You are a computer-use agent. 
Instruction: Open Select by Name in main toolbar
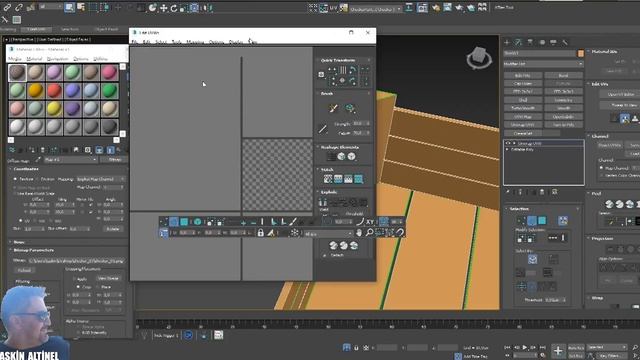point(81,7)
